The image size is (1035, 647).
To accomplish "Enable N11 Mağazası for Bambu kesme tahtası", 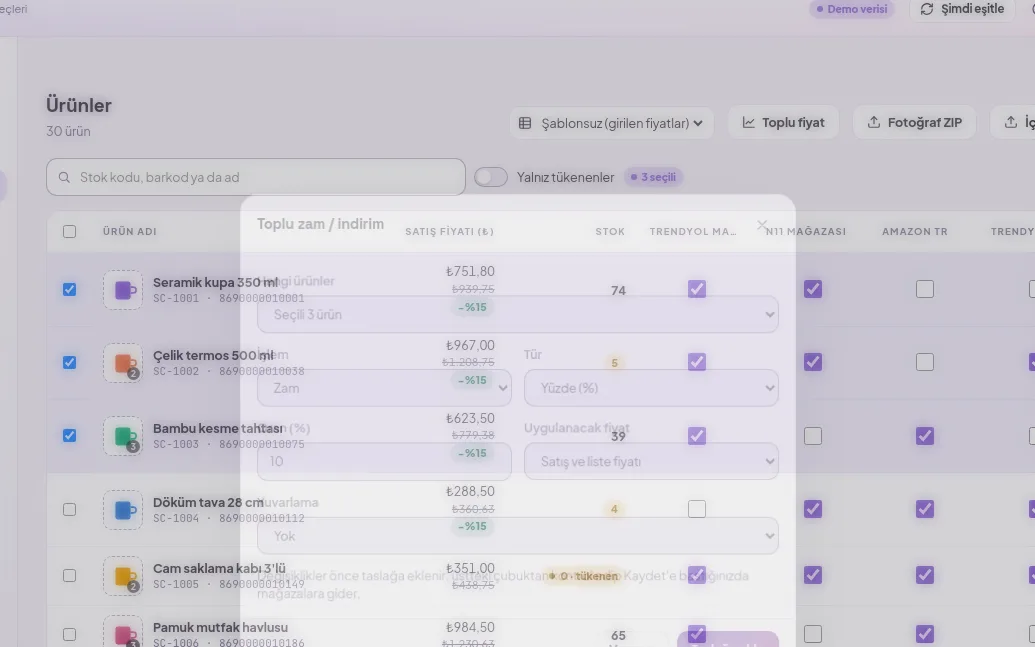I will point(813,436).
